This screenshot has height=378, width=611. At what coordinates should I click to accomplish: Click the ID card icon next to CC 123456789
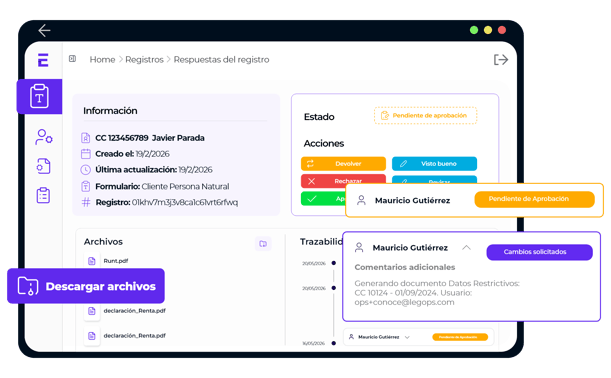pos(85,138)
